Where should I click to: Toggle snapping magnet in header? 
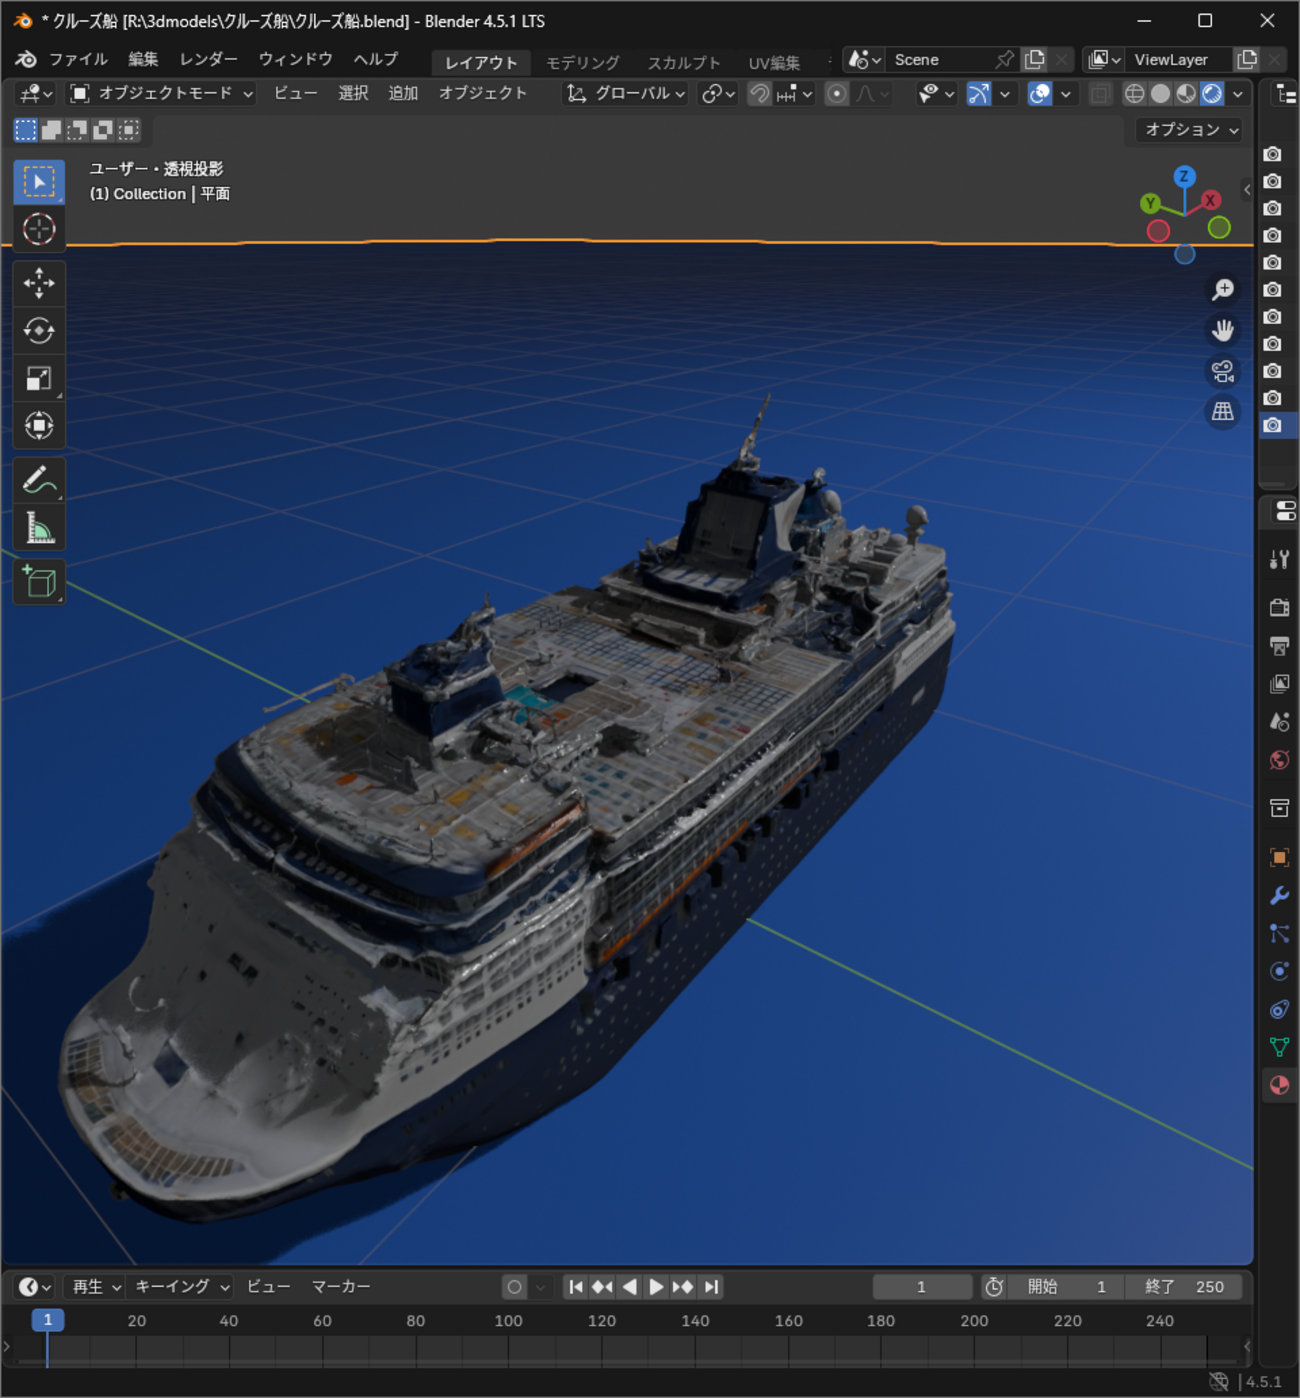[x=760, y=94]
